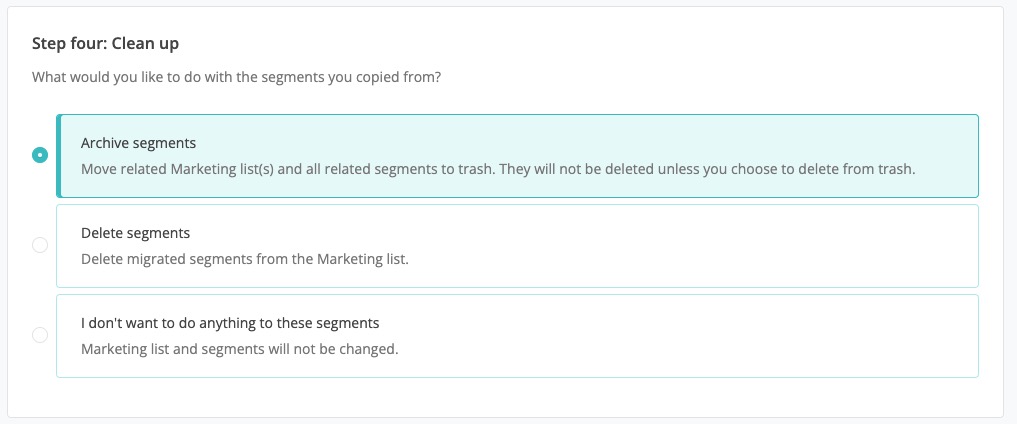Select the Archive segments radio button
Screen dimensions: 1017x424
[x=40, y=156]
